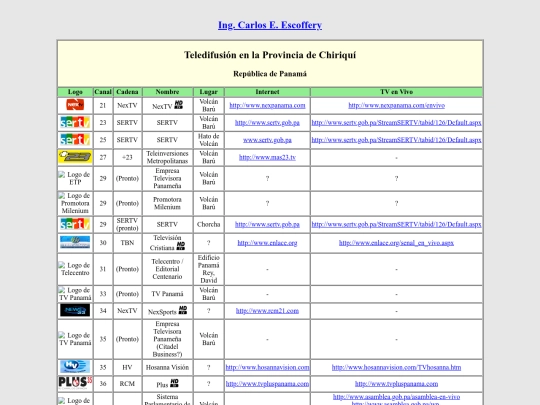Click the HV Hosanna Visión logo

[x=75, y=366]
